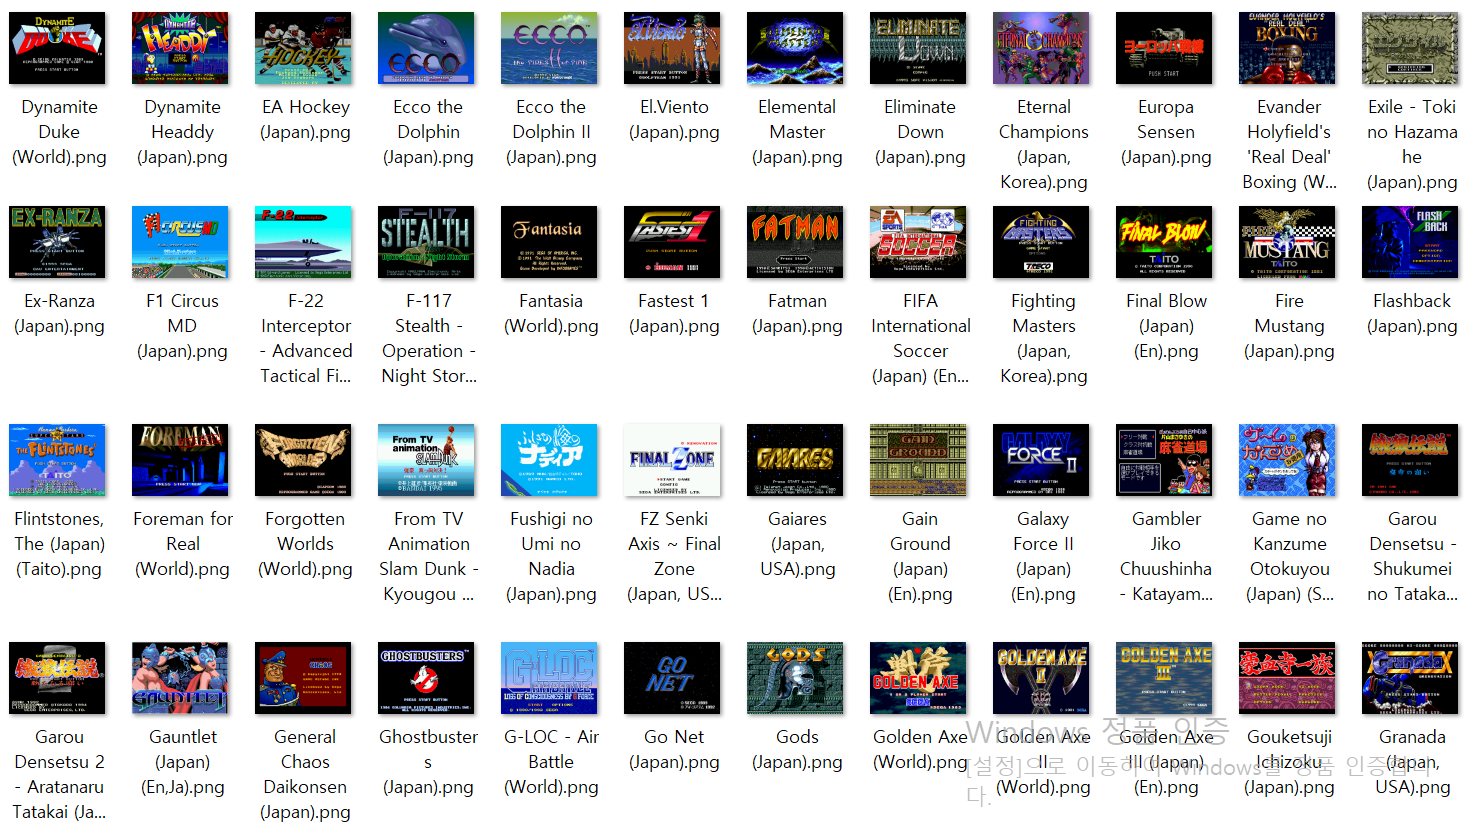Image resolution: width=1465 pixels, height=823 pixels.
Task: Select Evander Holyfield's Real Deal Boxing thumbnail
Action: [x=1287, y=48]
